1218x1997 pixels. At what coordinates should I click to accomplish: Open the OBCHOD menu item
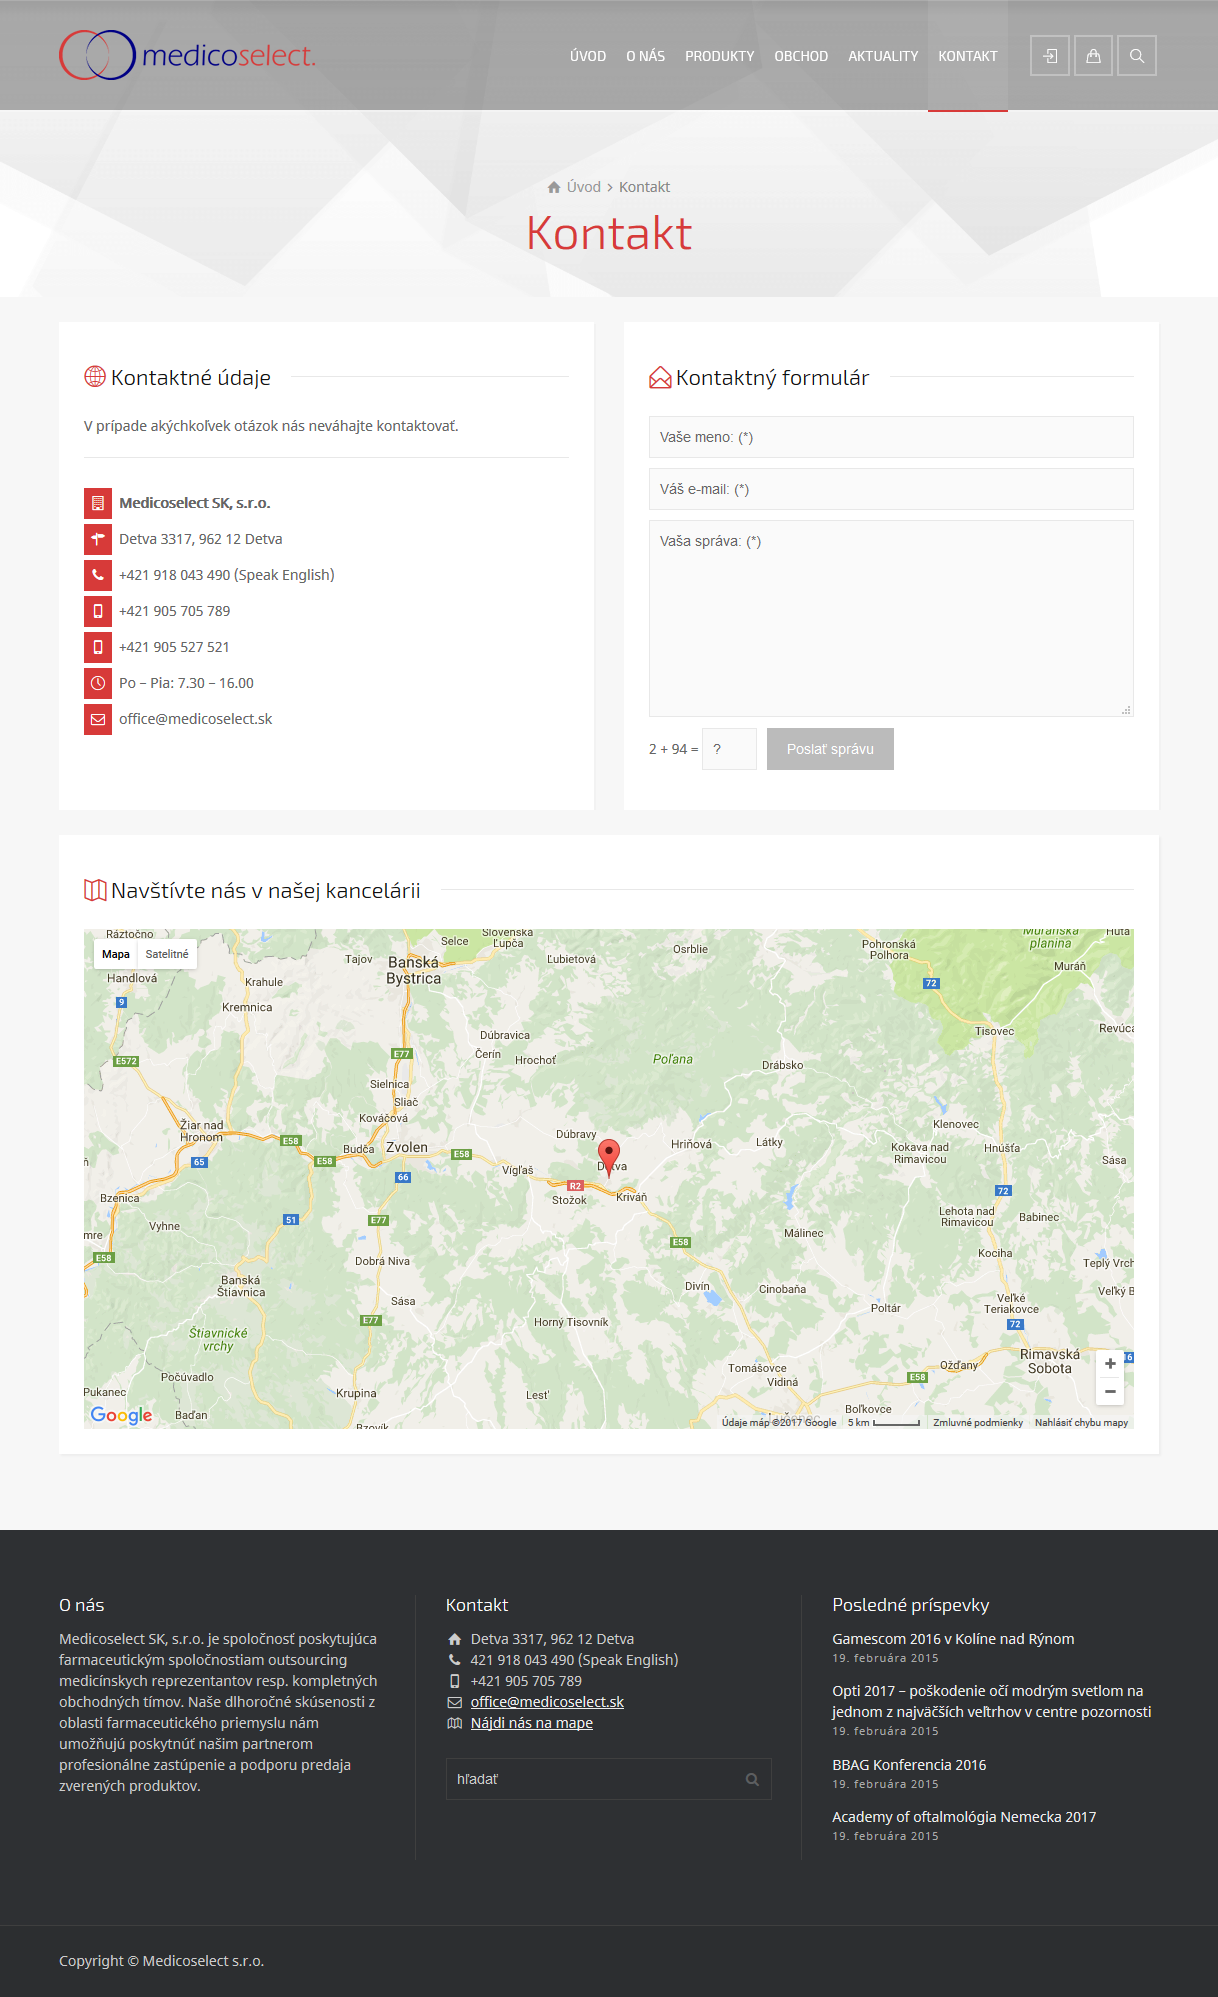tap(801, 56)
